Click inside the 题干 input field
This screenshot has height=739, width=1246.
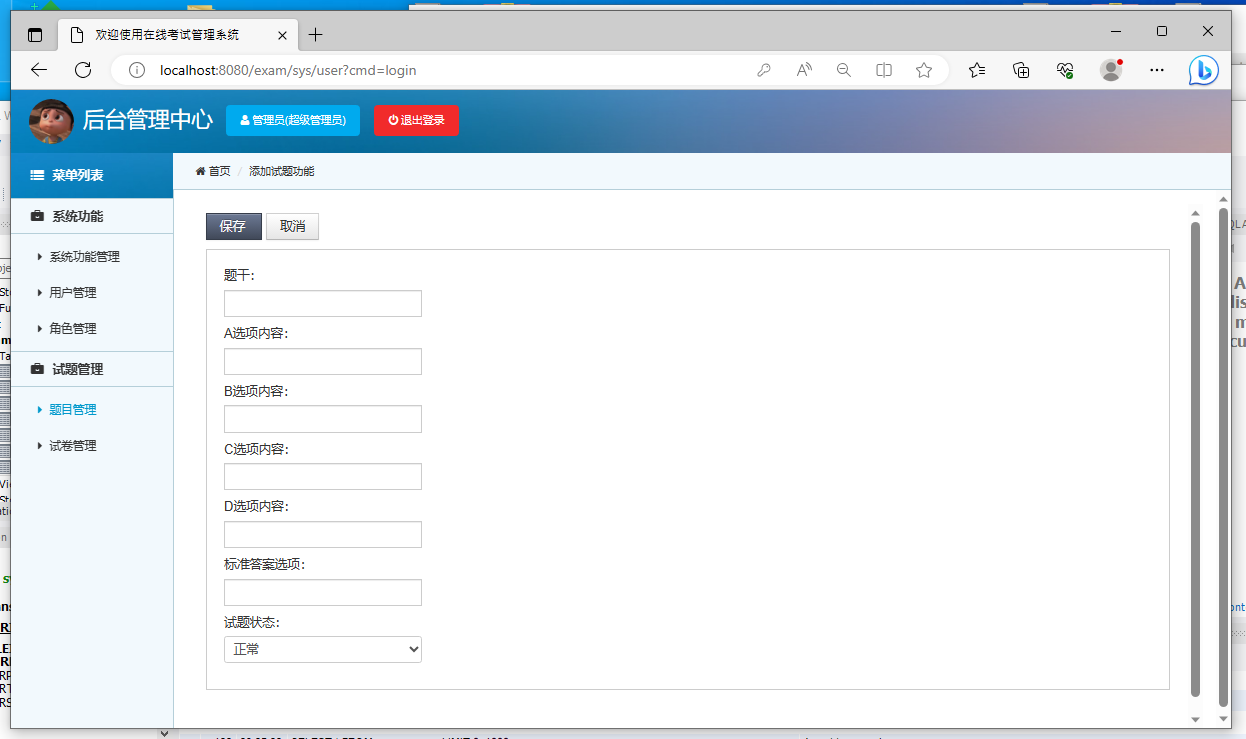click(322, 302)
